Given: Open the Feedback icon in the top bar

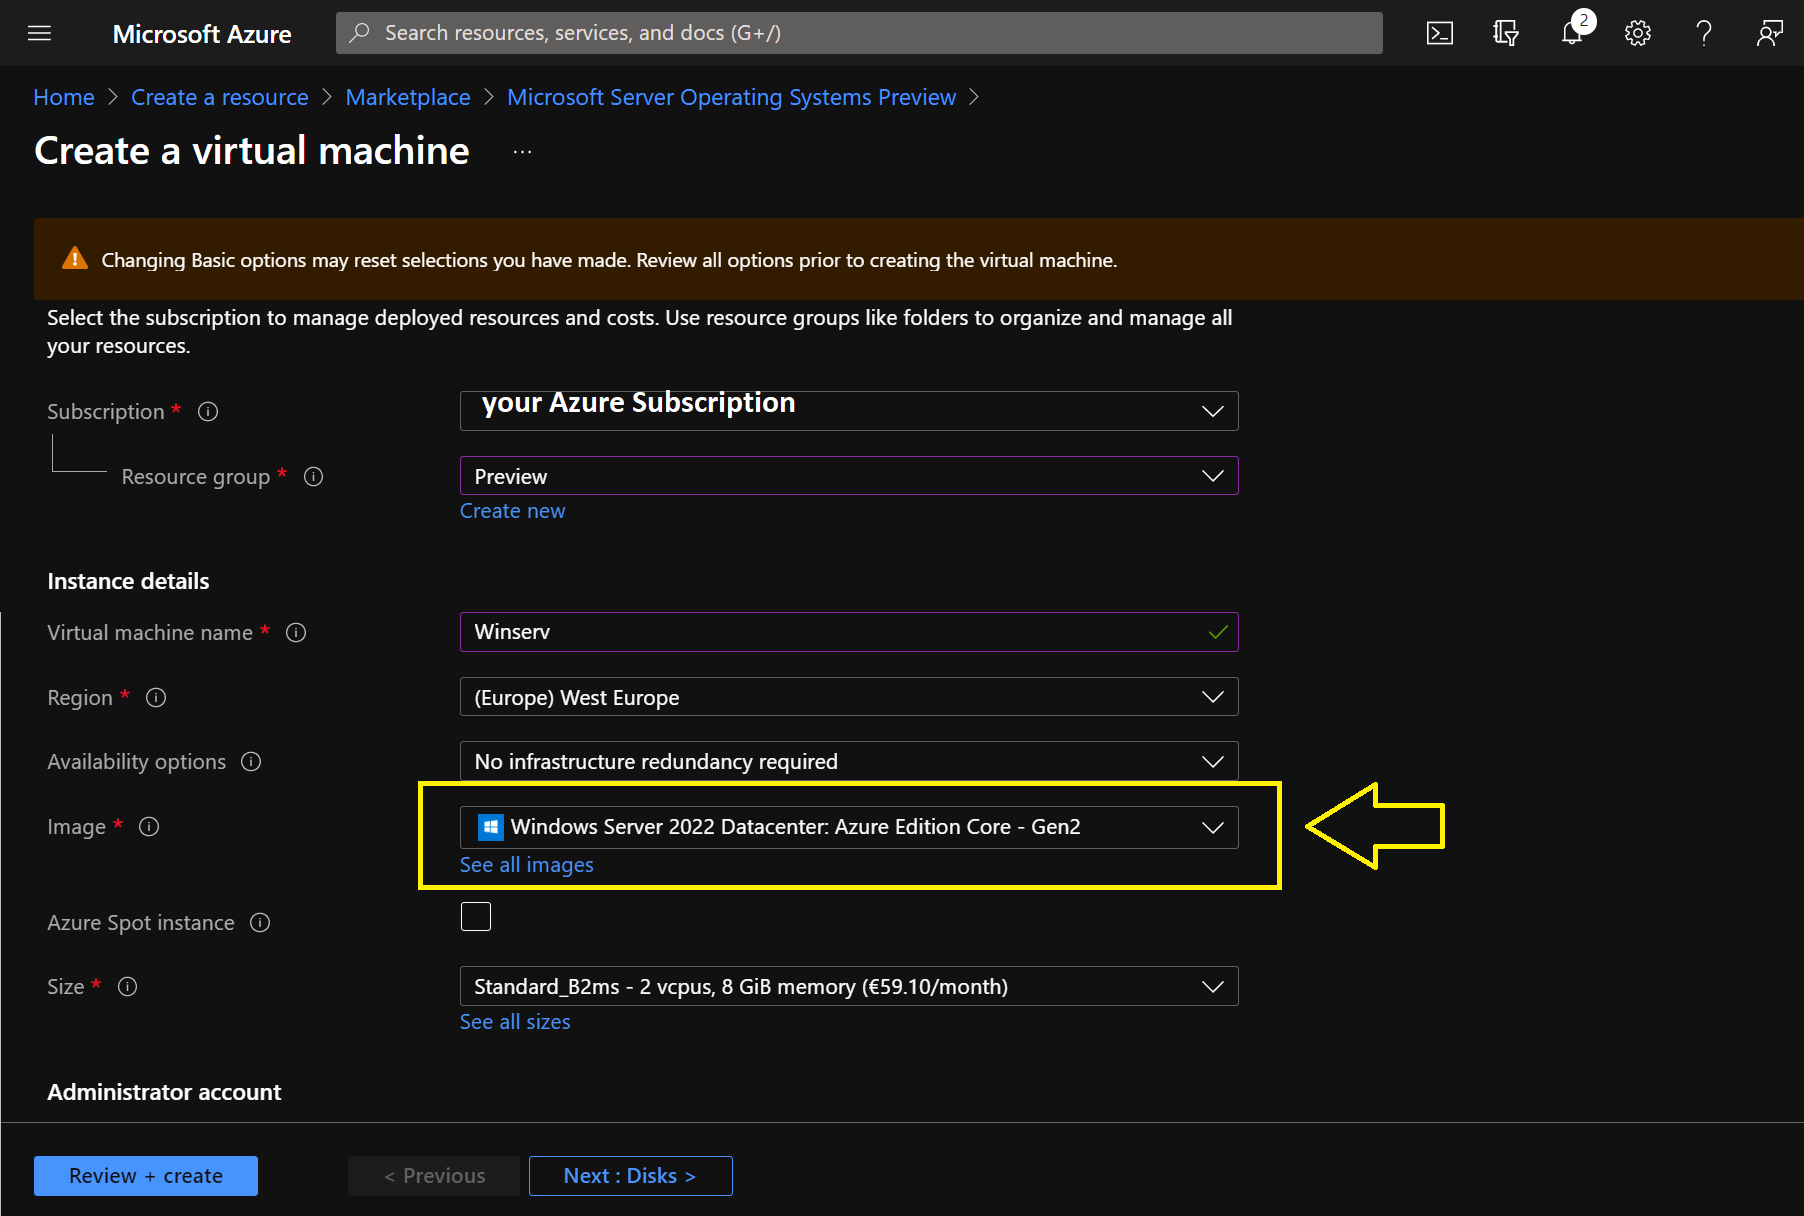Looking at the screenshot, I should pos(1769,33).
